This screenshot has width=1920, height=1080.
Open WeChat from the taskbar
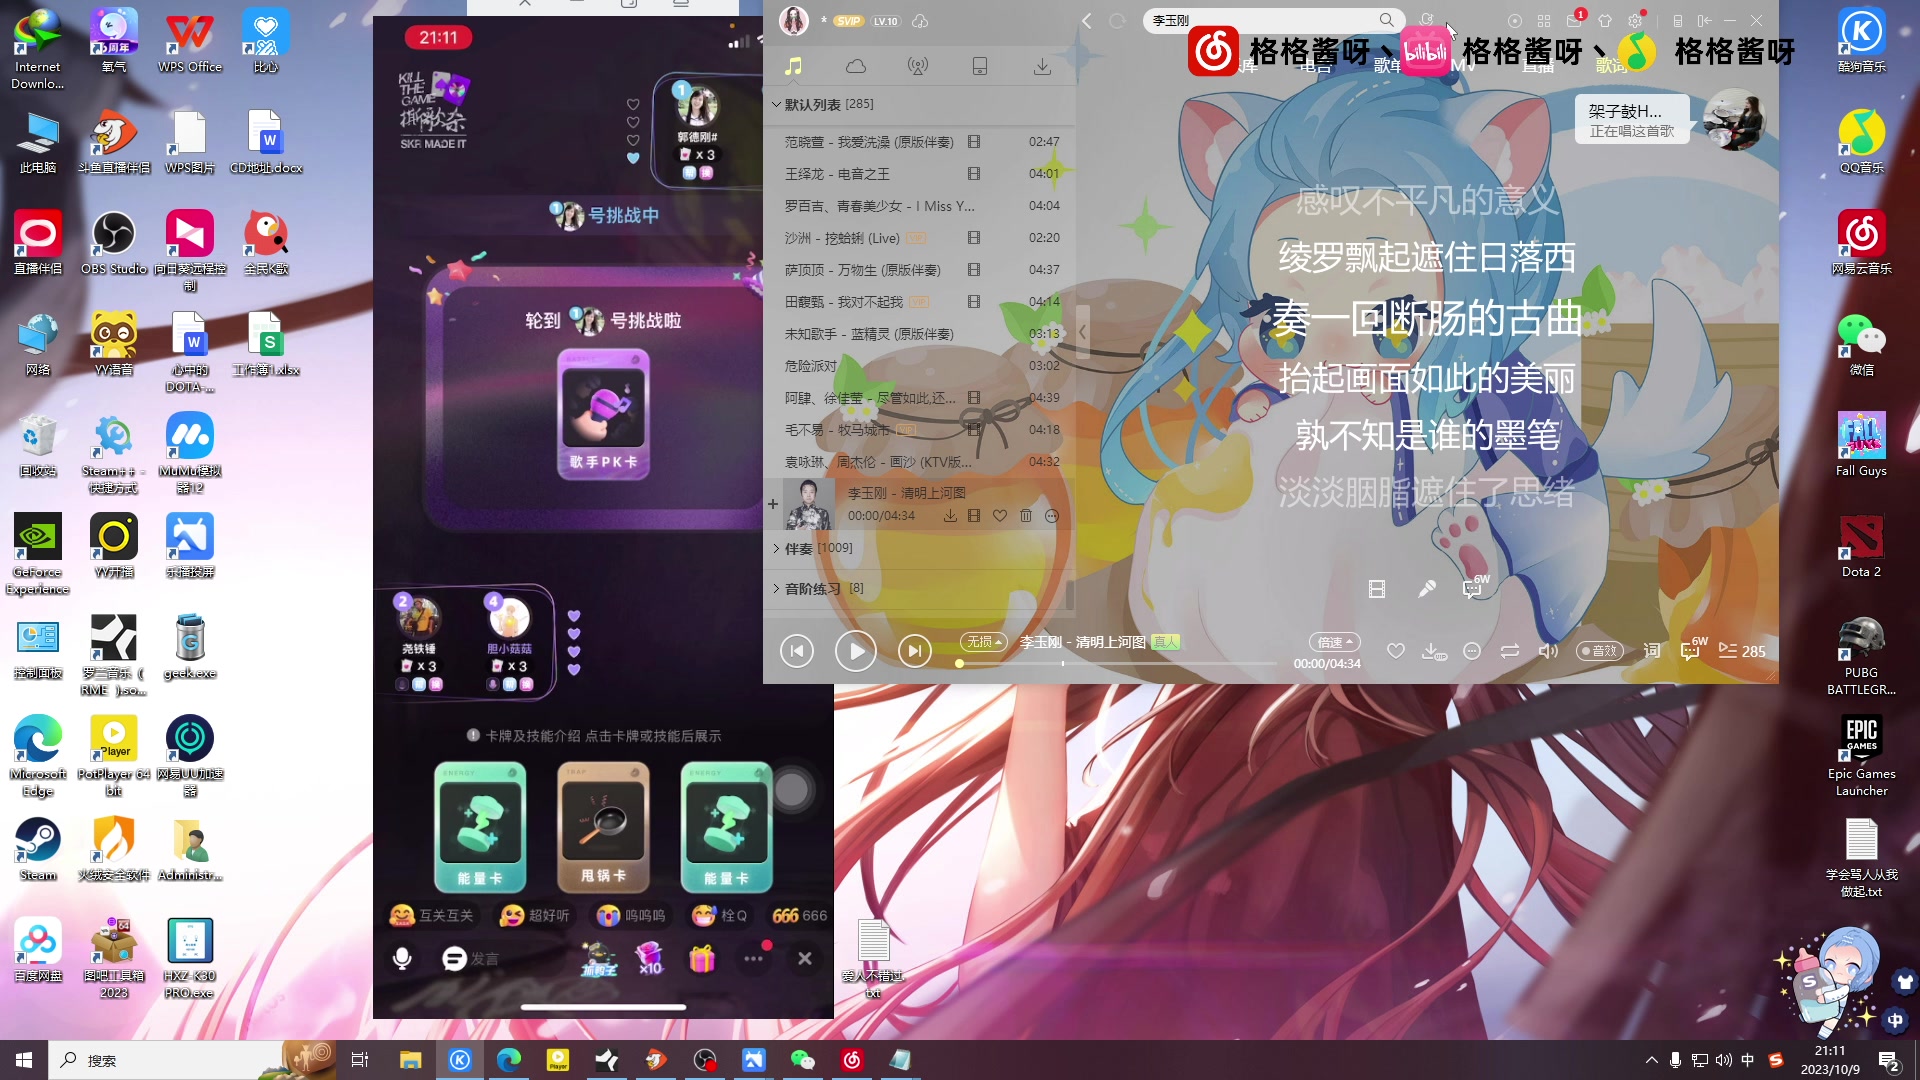(x=803, y=1060)
